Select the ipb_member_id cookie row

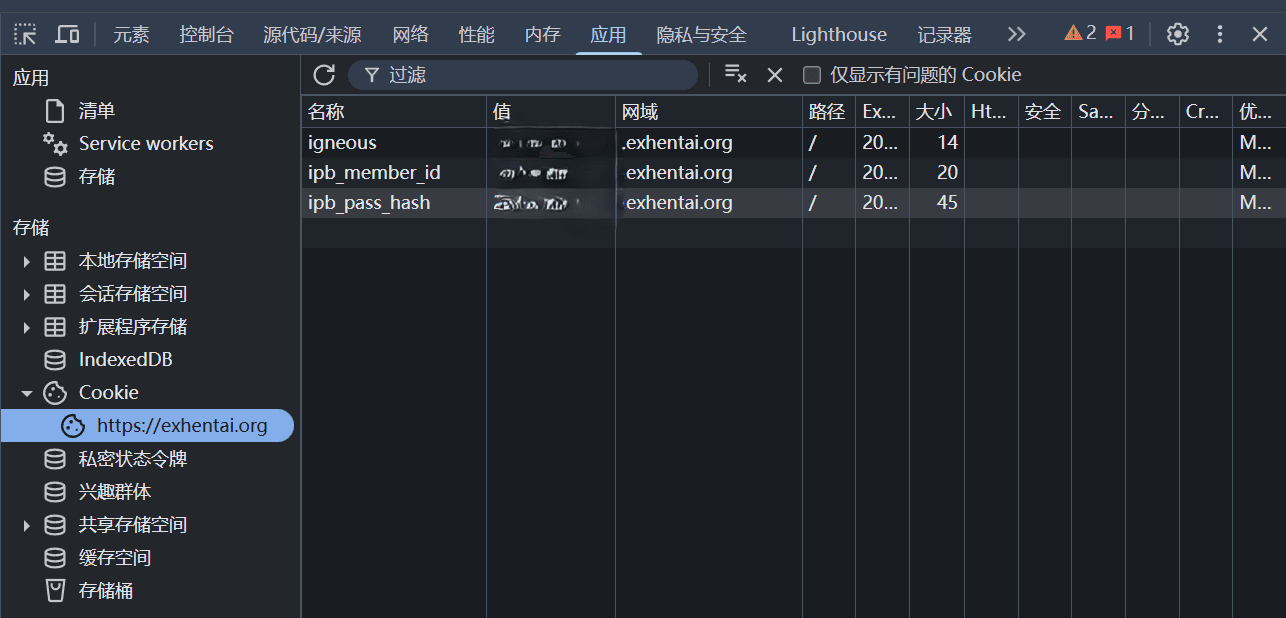[x=794, y=173]
